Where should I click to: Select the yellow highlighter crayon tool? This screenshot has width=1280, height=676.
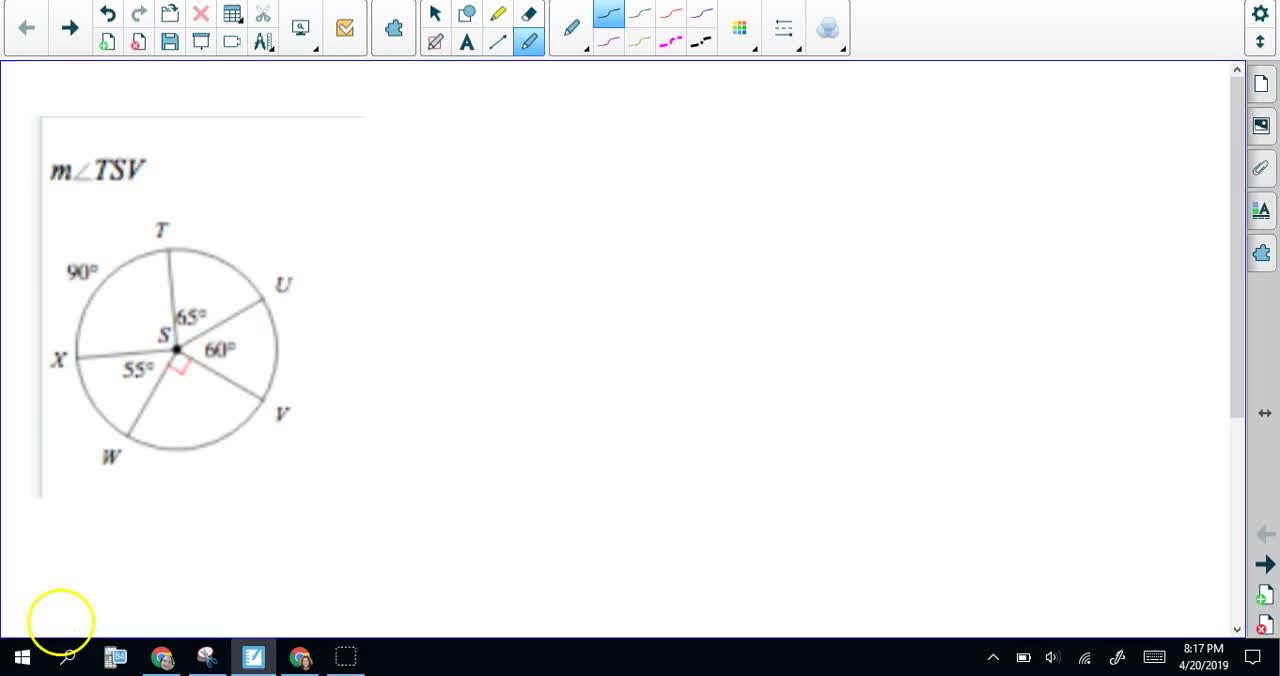coord(498,14)
